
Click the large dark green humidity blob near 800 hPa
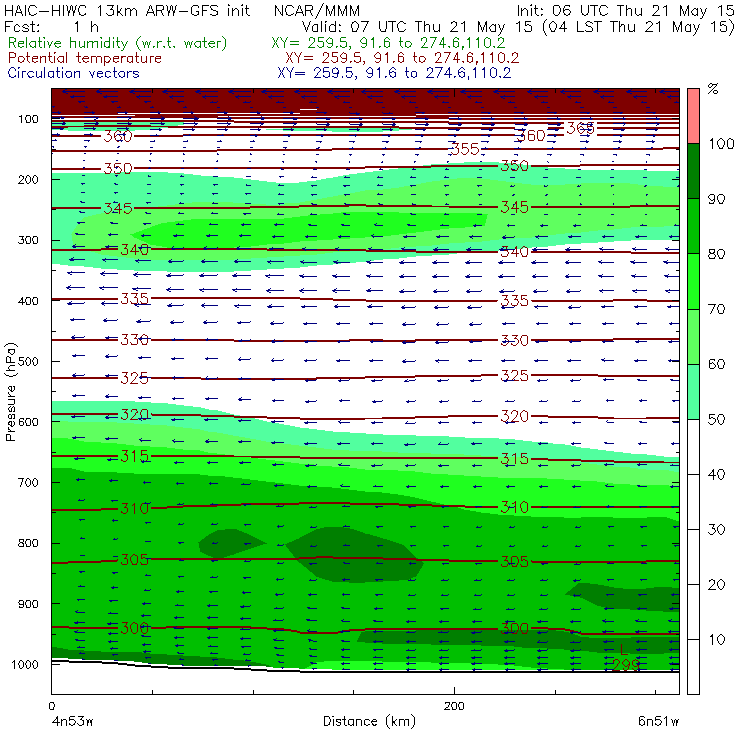point(355,555)
